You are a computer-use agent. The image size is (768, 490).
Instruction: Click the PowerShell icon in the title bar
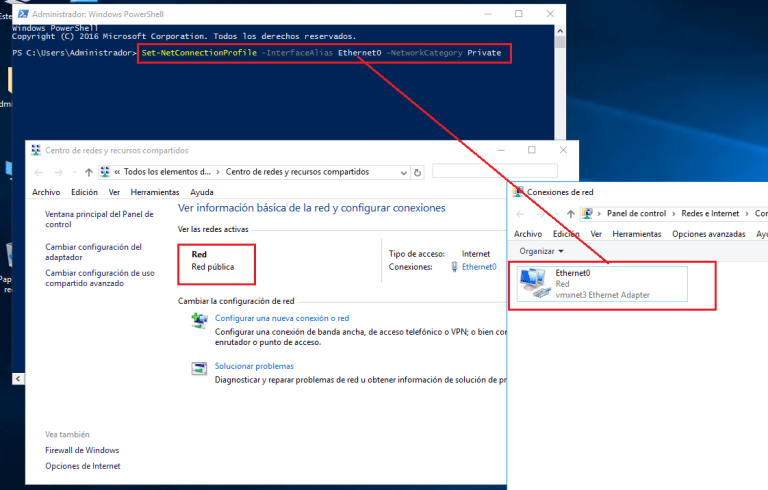point(23,14)
